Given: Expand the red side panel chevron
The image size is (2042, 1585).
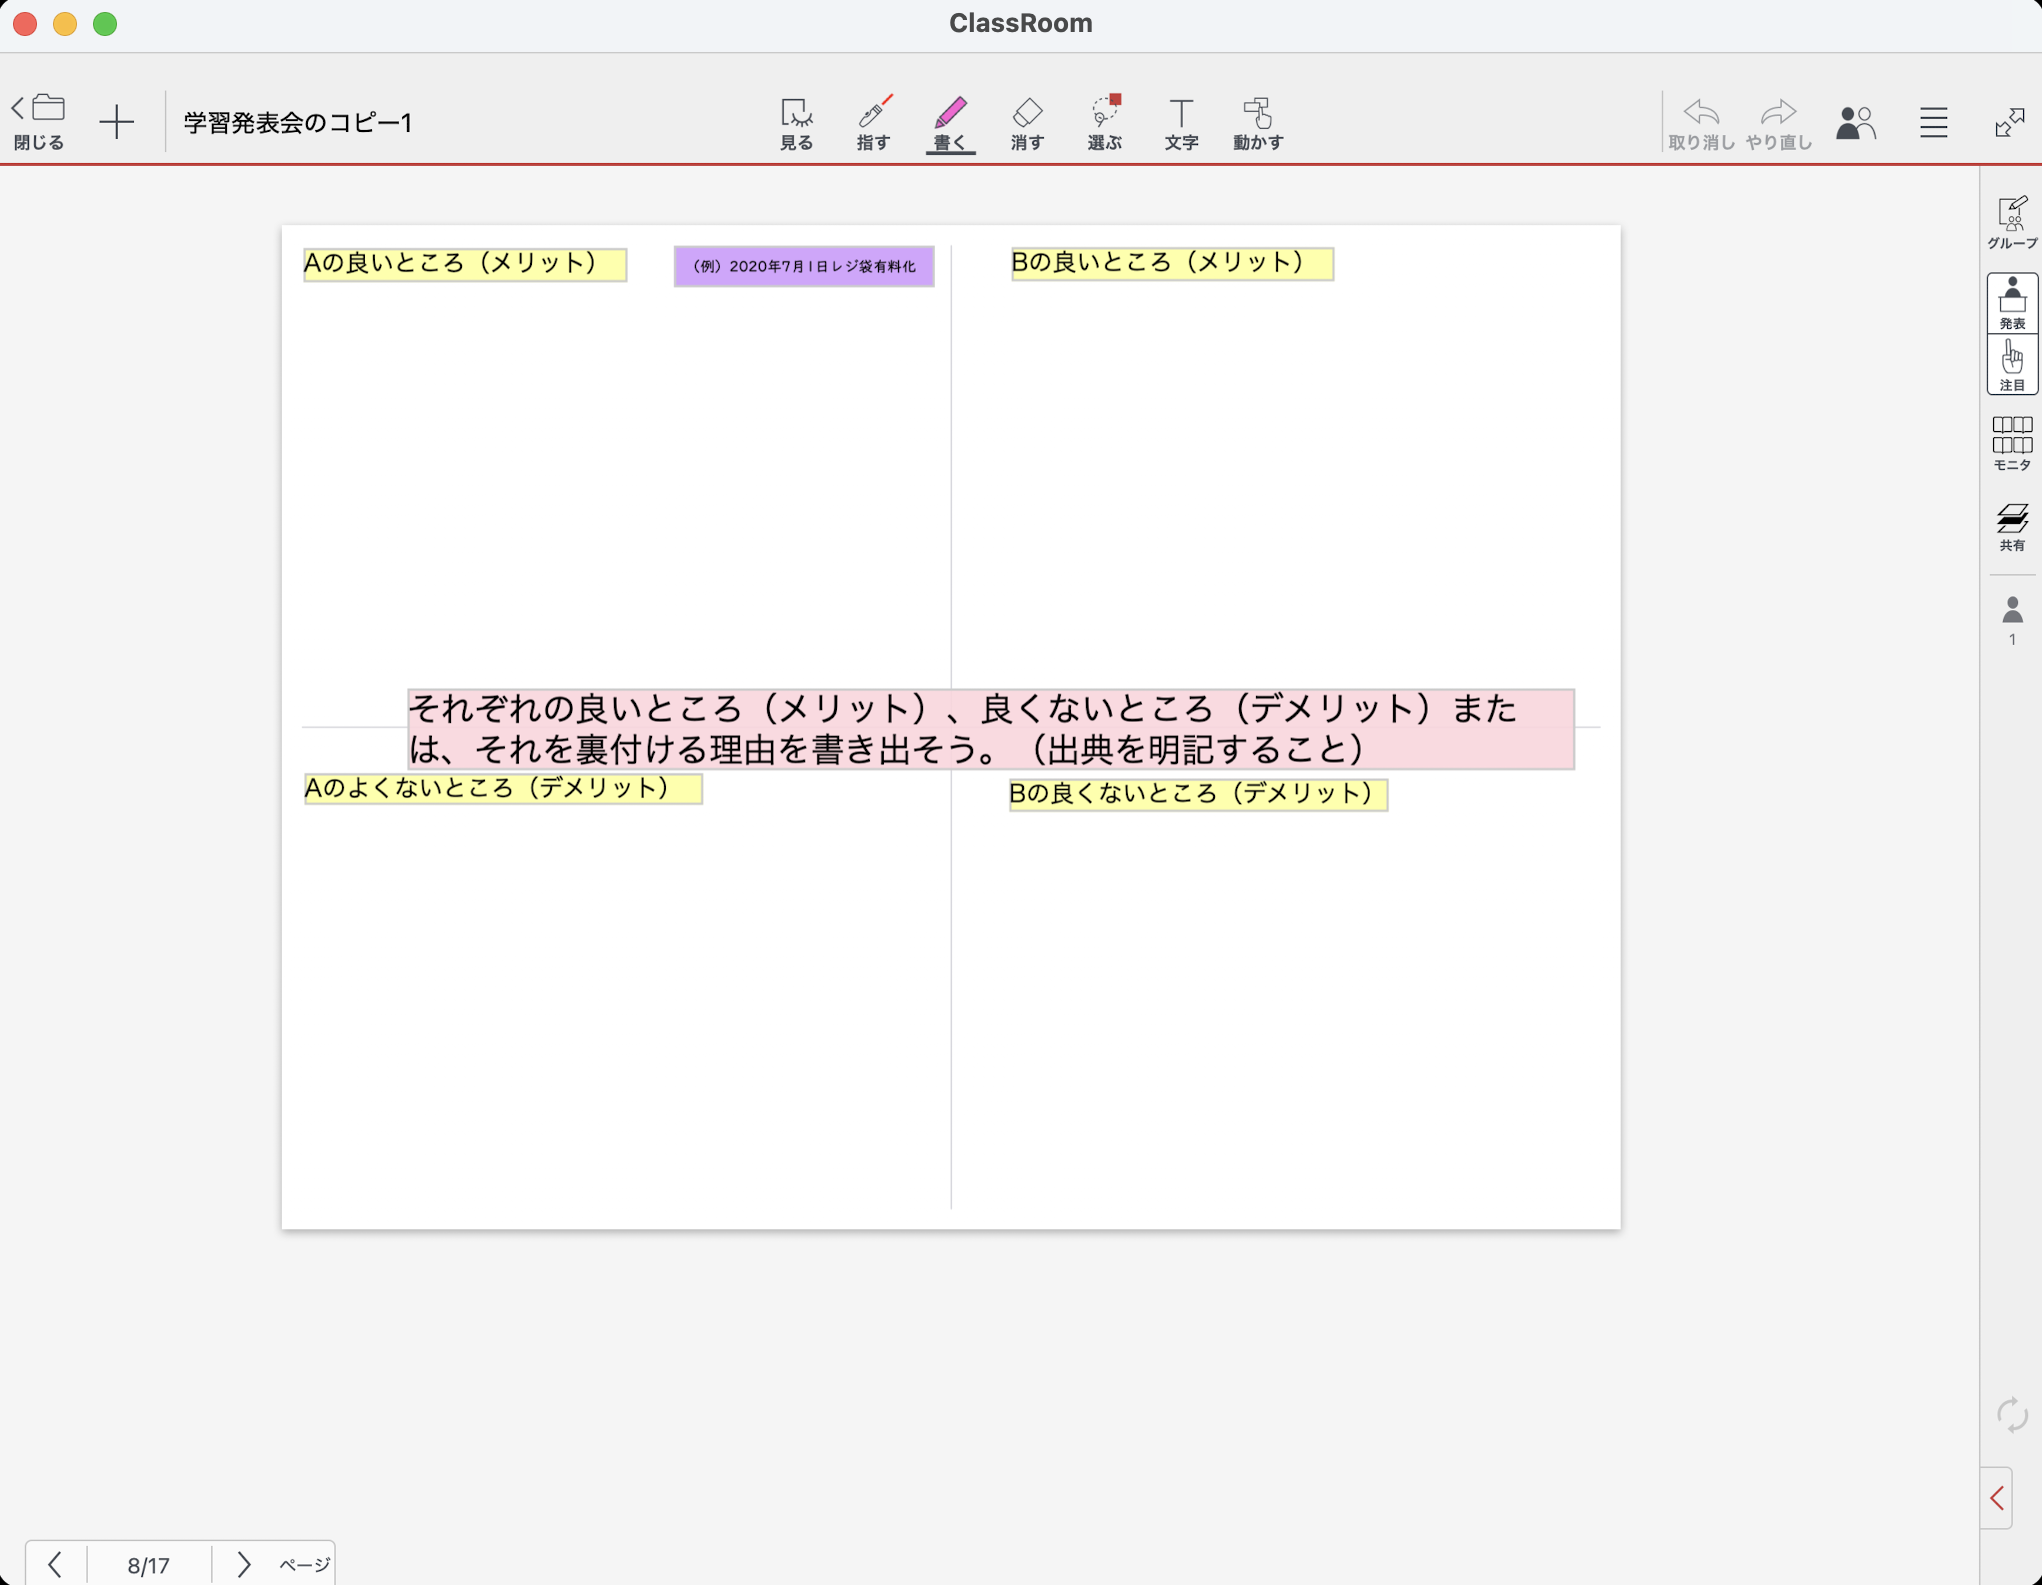Looking at the screenshot, I should 1997,1497.
